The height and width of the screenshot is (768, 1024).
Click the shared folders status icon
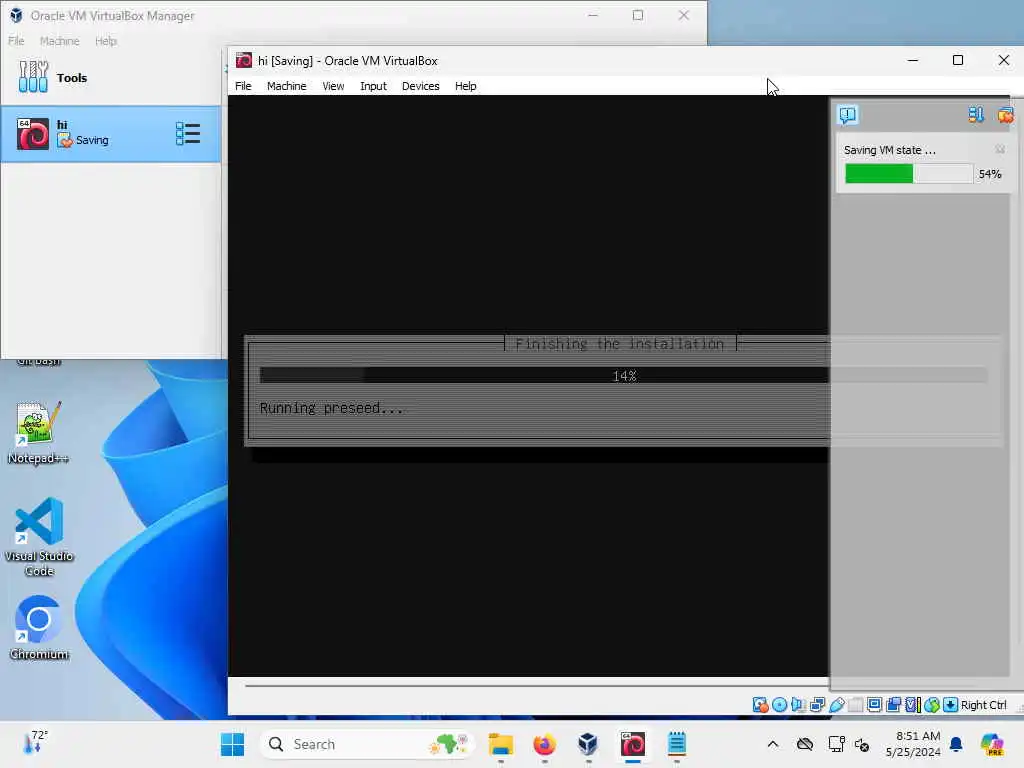(x=855, y=705)
